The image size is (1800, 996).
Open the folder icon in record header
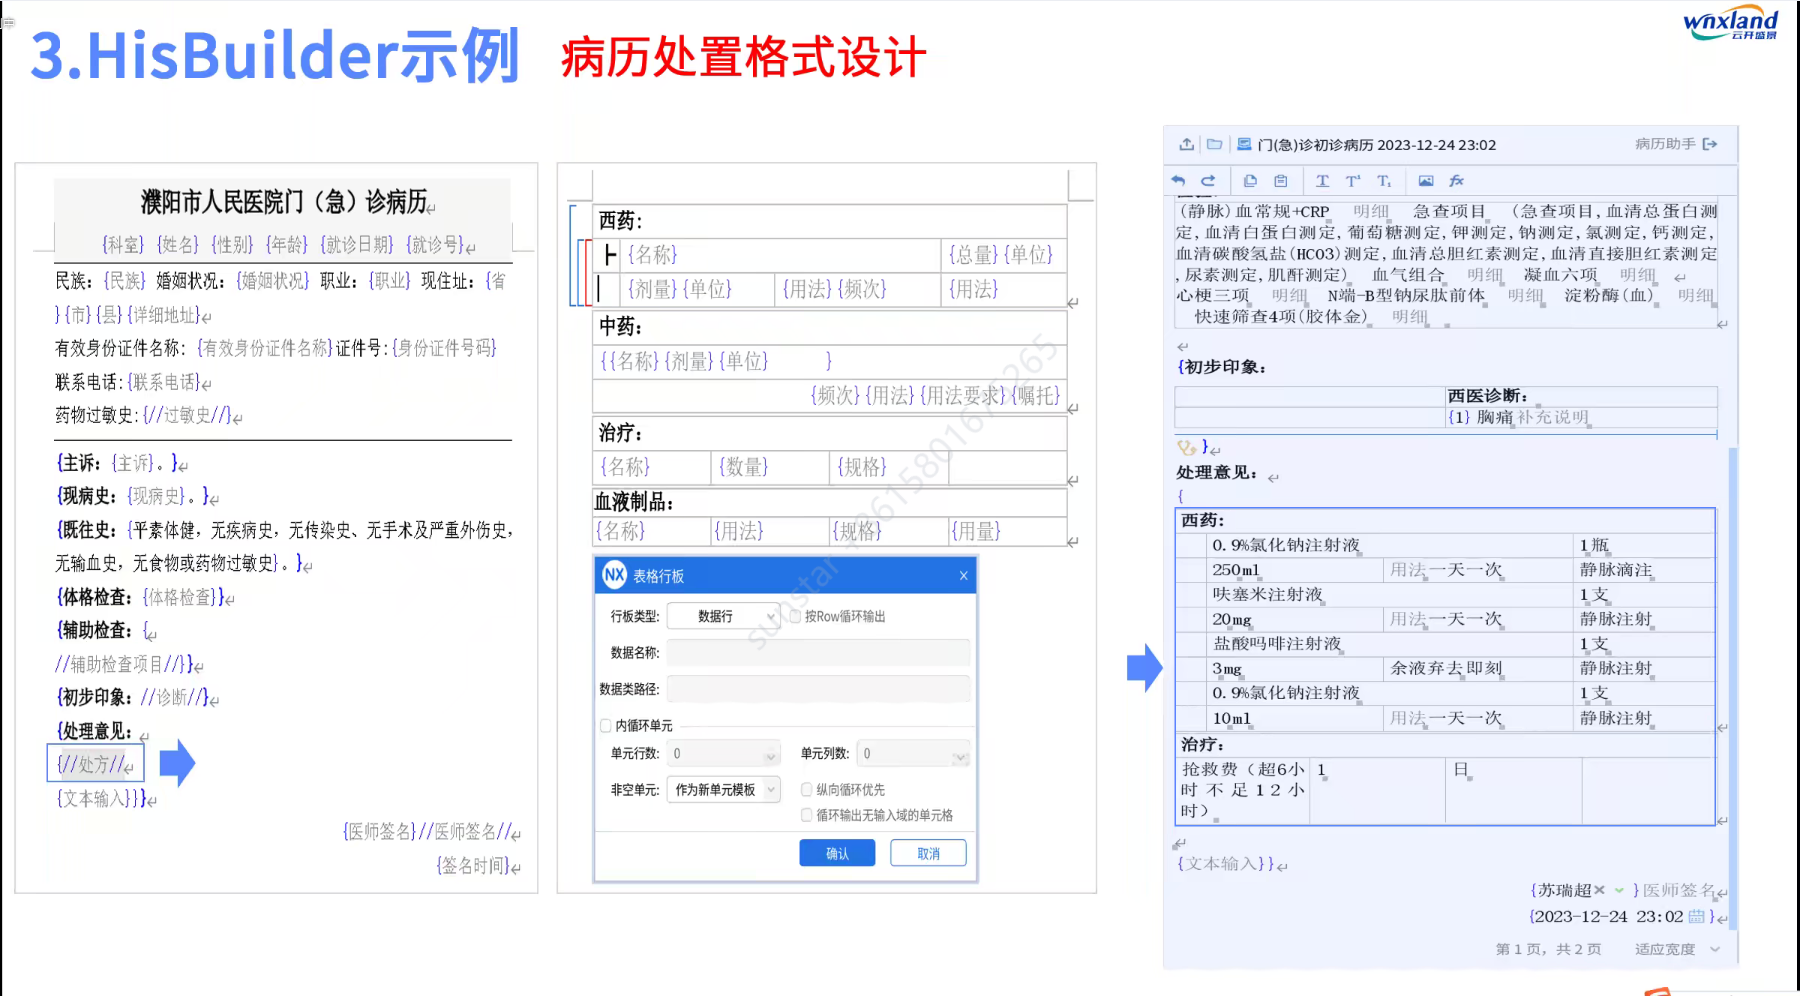(1214, 144)
